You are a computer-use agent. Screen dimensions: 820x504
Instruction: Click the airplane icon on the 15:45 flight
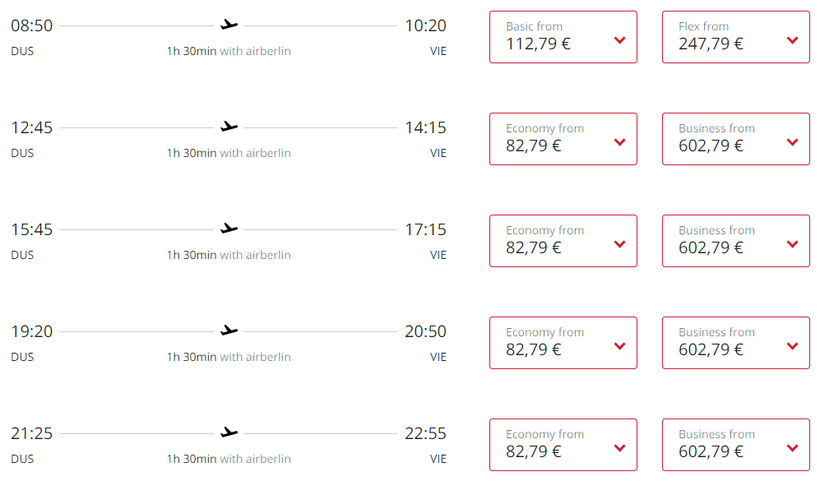(x=229, y=229)
